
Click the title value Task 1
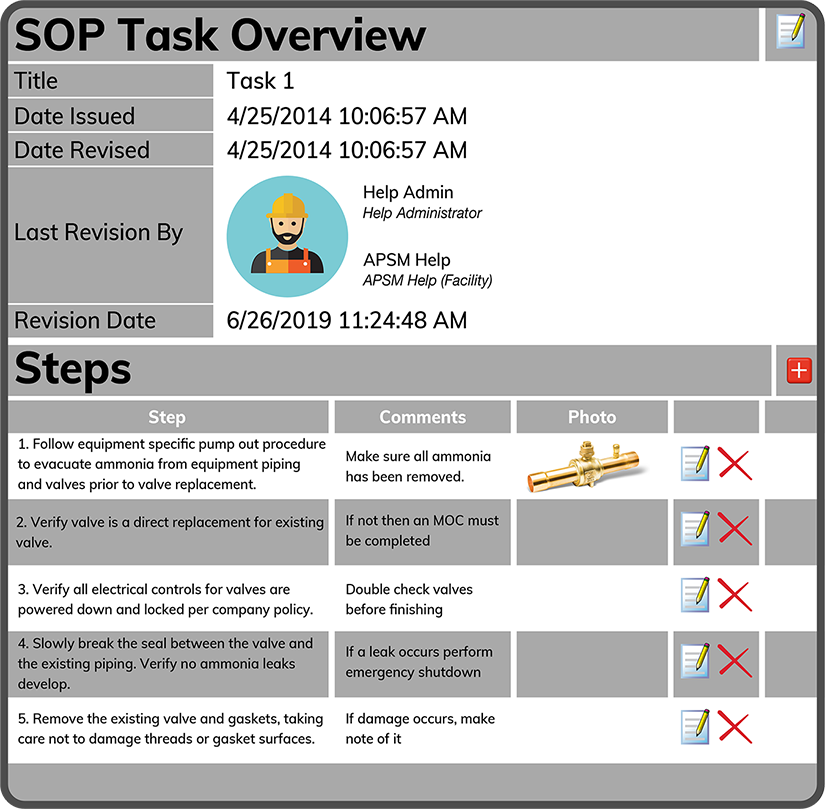[x=260, y=81]
